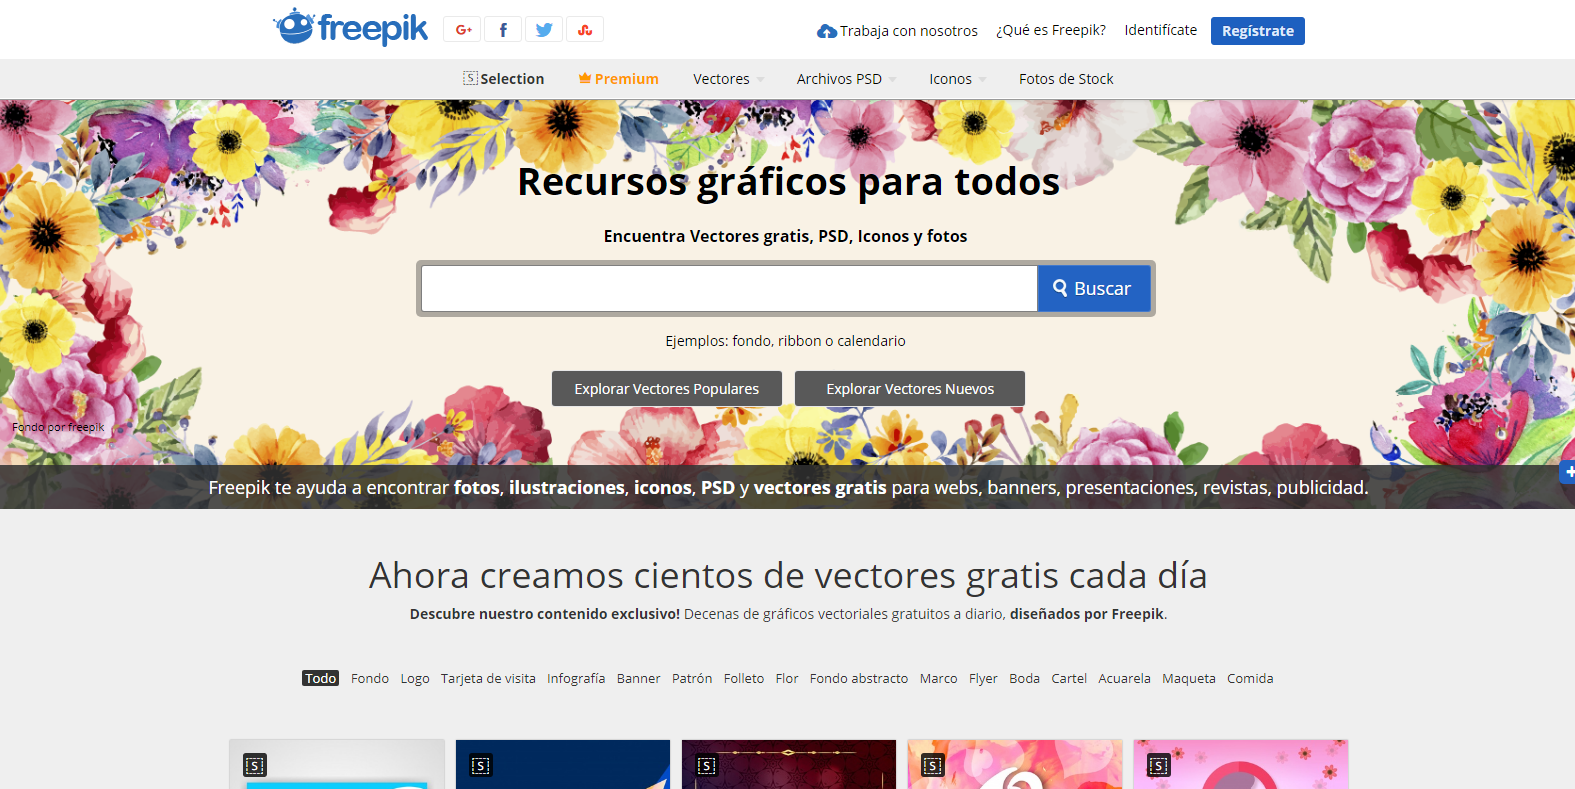This screenshot has height=789, width=1575.
Task: Click the Buscar search button
Action: coord(1093,289)
